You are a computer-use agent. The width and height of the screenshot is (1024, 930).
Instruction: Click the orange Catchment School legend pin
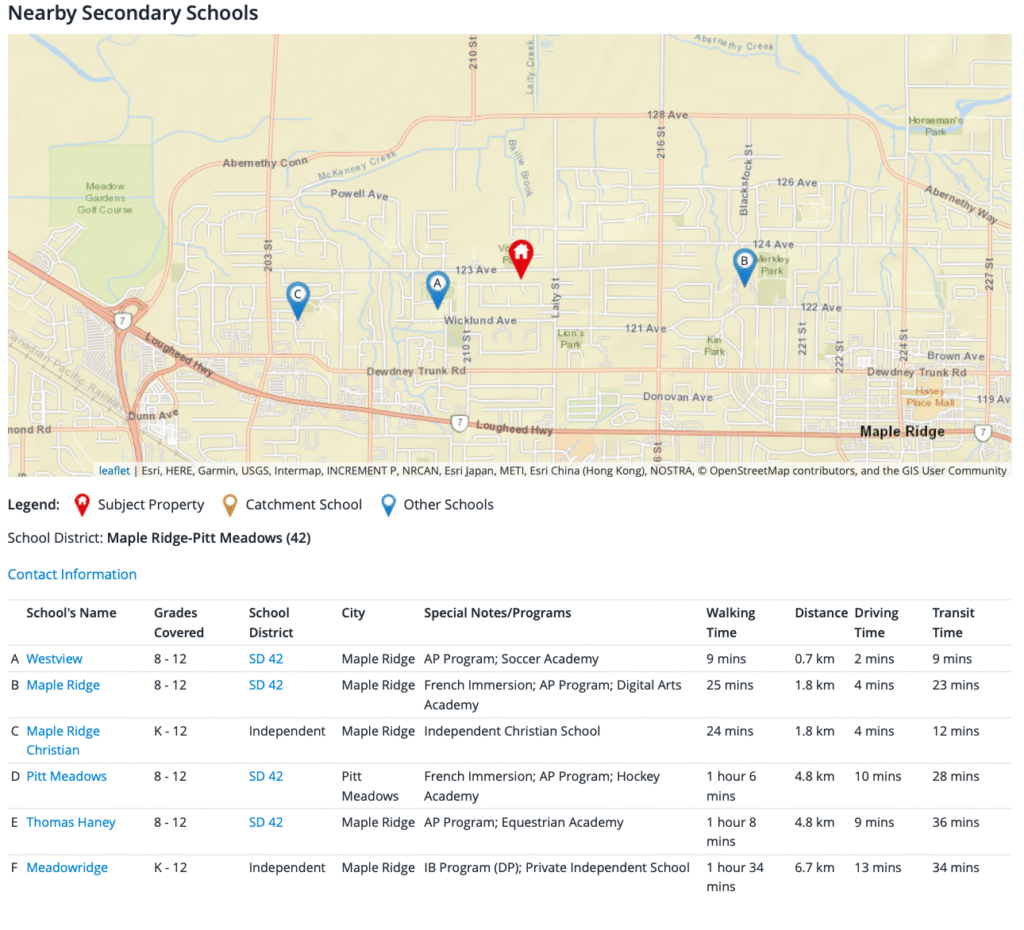point(230,505)
